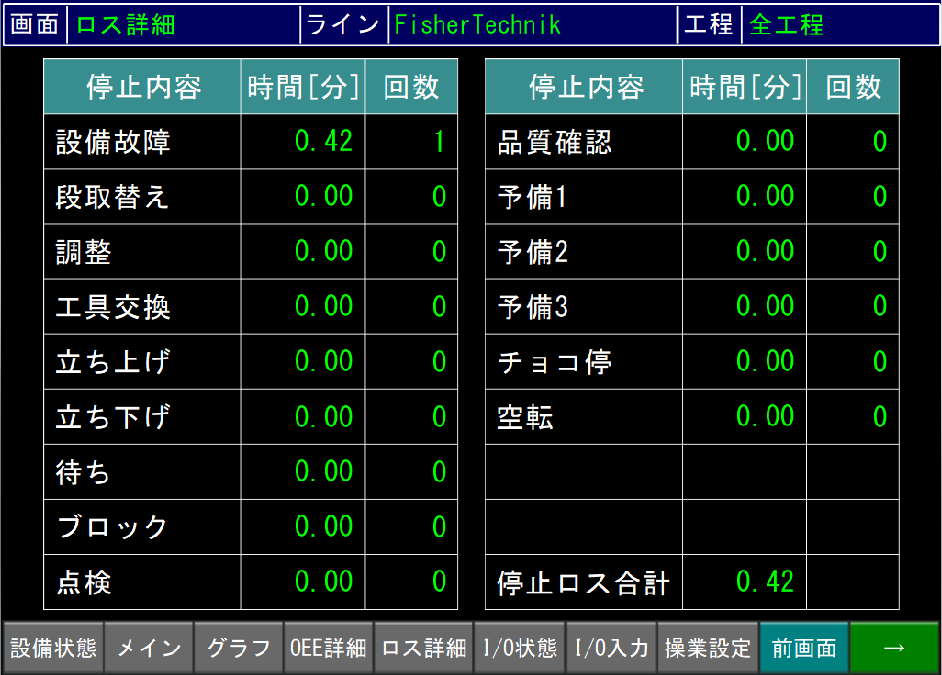Click the ブロック row label
Image resolution: width=942 pixels, height=675 pixels.
[x=112, y=527]
